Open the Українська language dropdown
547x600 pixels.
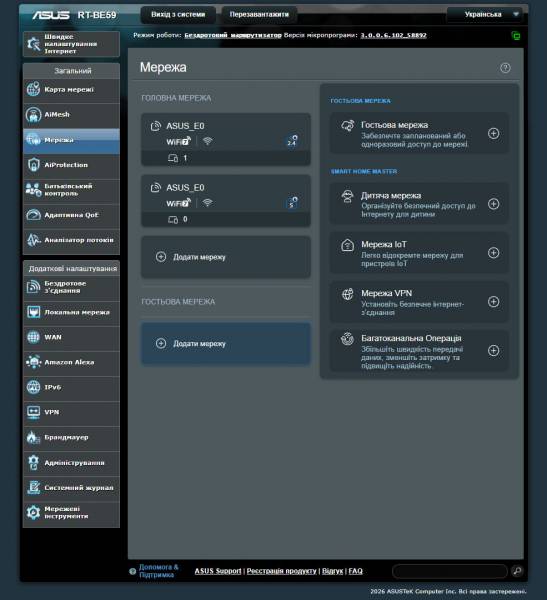(487, 15)
